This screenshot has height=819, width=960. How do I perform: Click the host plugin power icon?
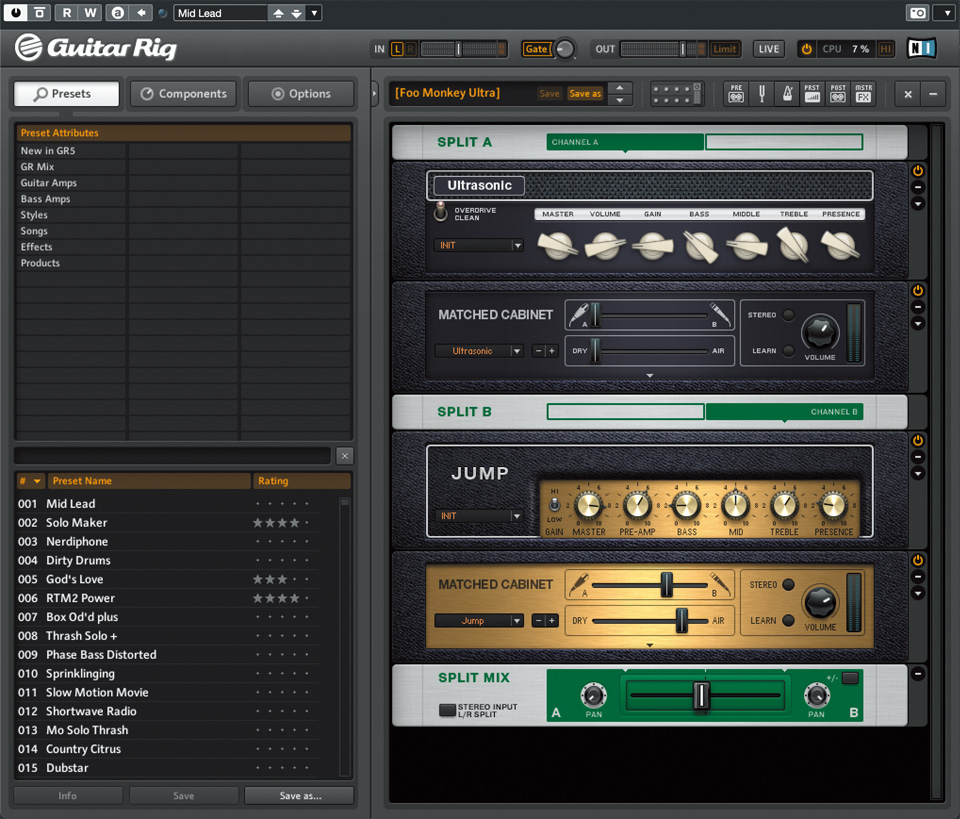pos(15,12)
